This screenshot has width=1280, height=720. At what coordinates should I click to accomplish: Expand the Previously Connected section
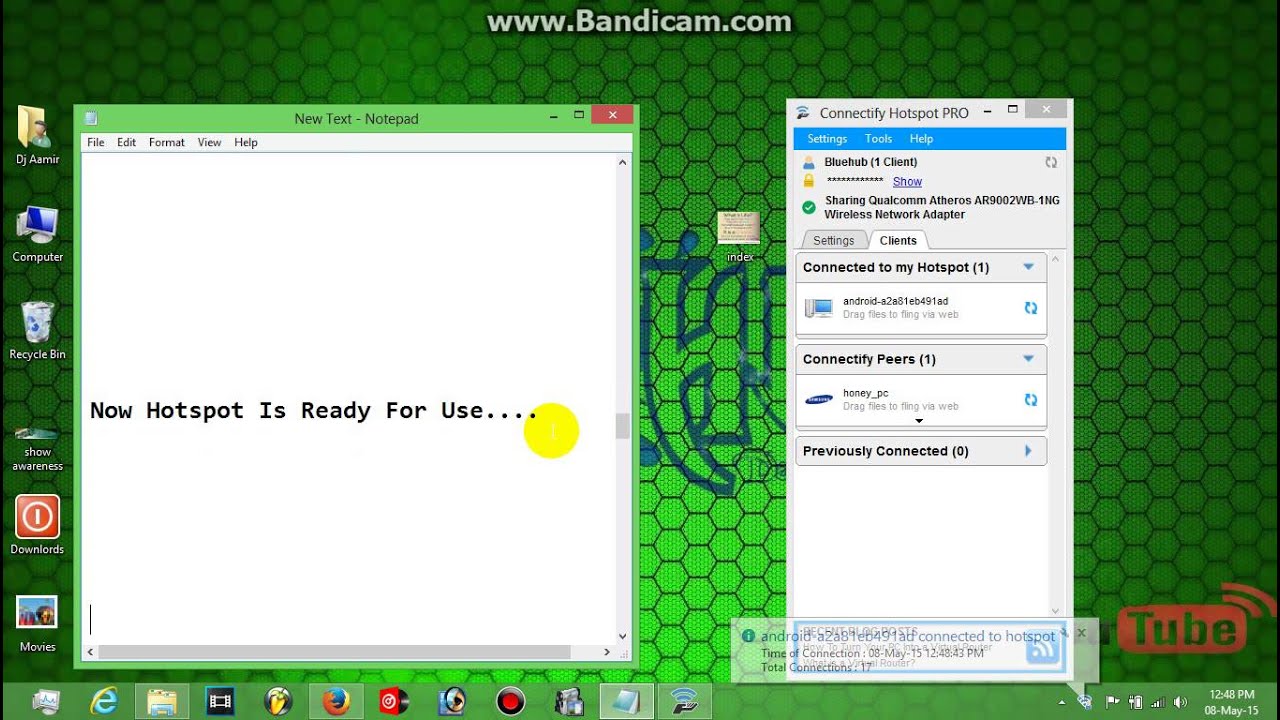click(x=1028, y=451)
